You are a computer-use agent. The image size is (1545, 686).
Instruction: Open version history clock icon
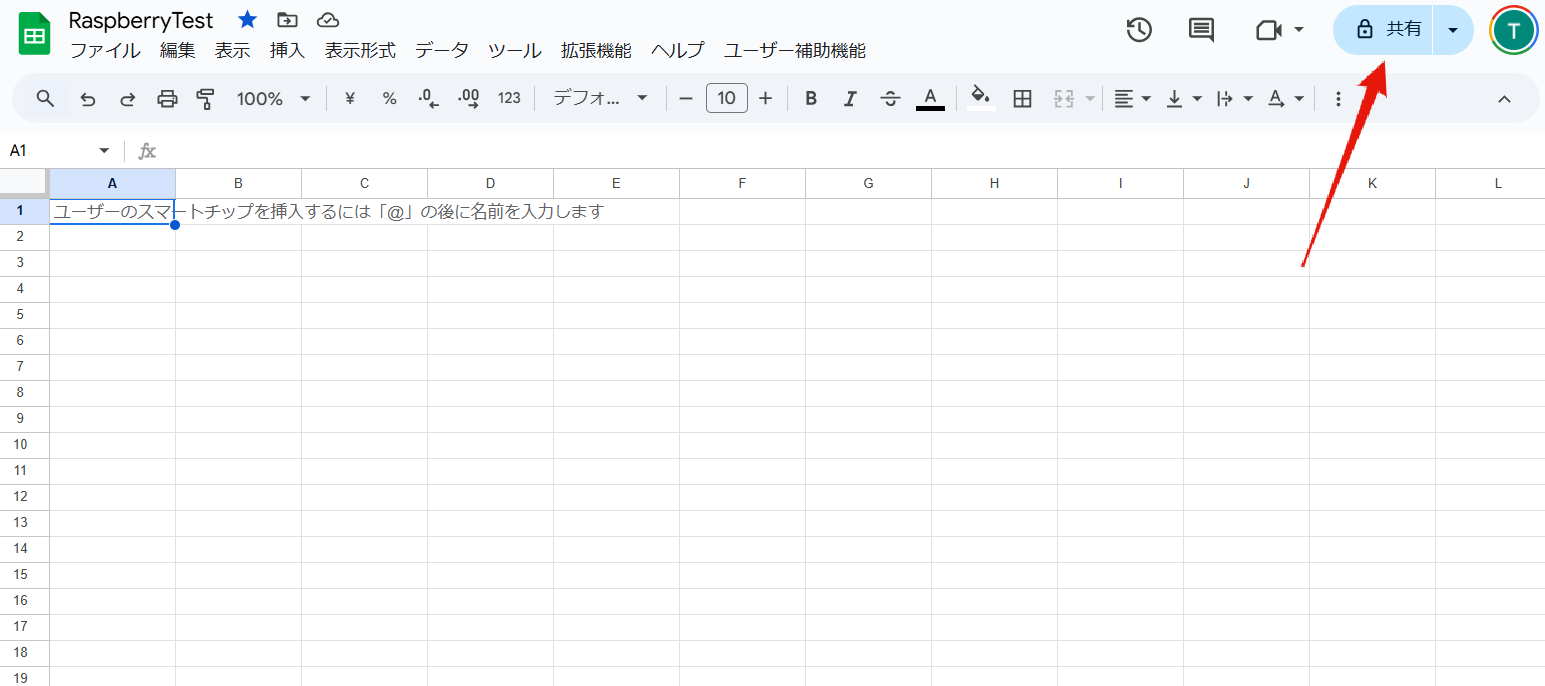pos(1139,30)
